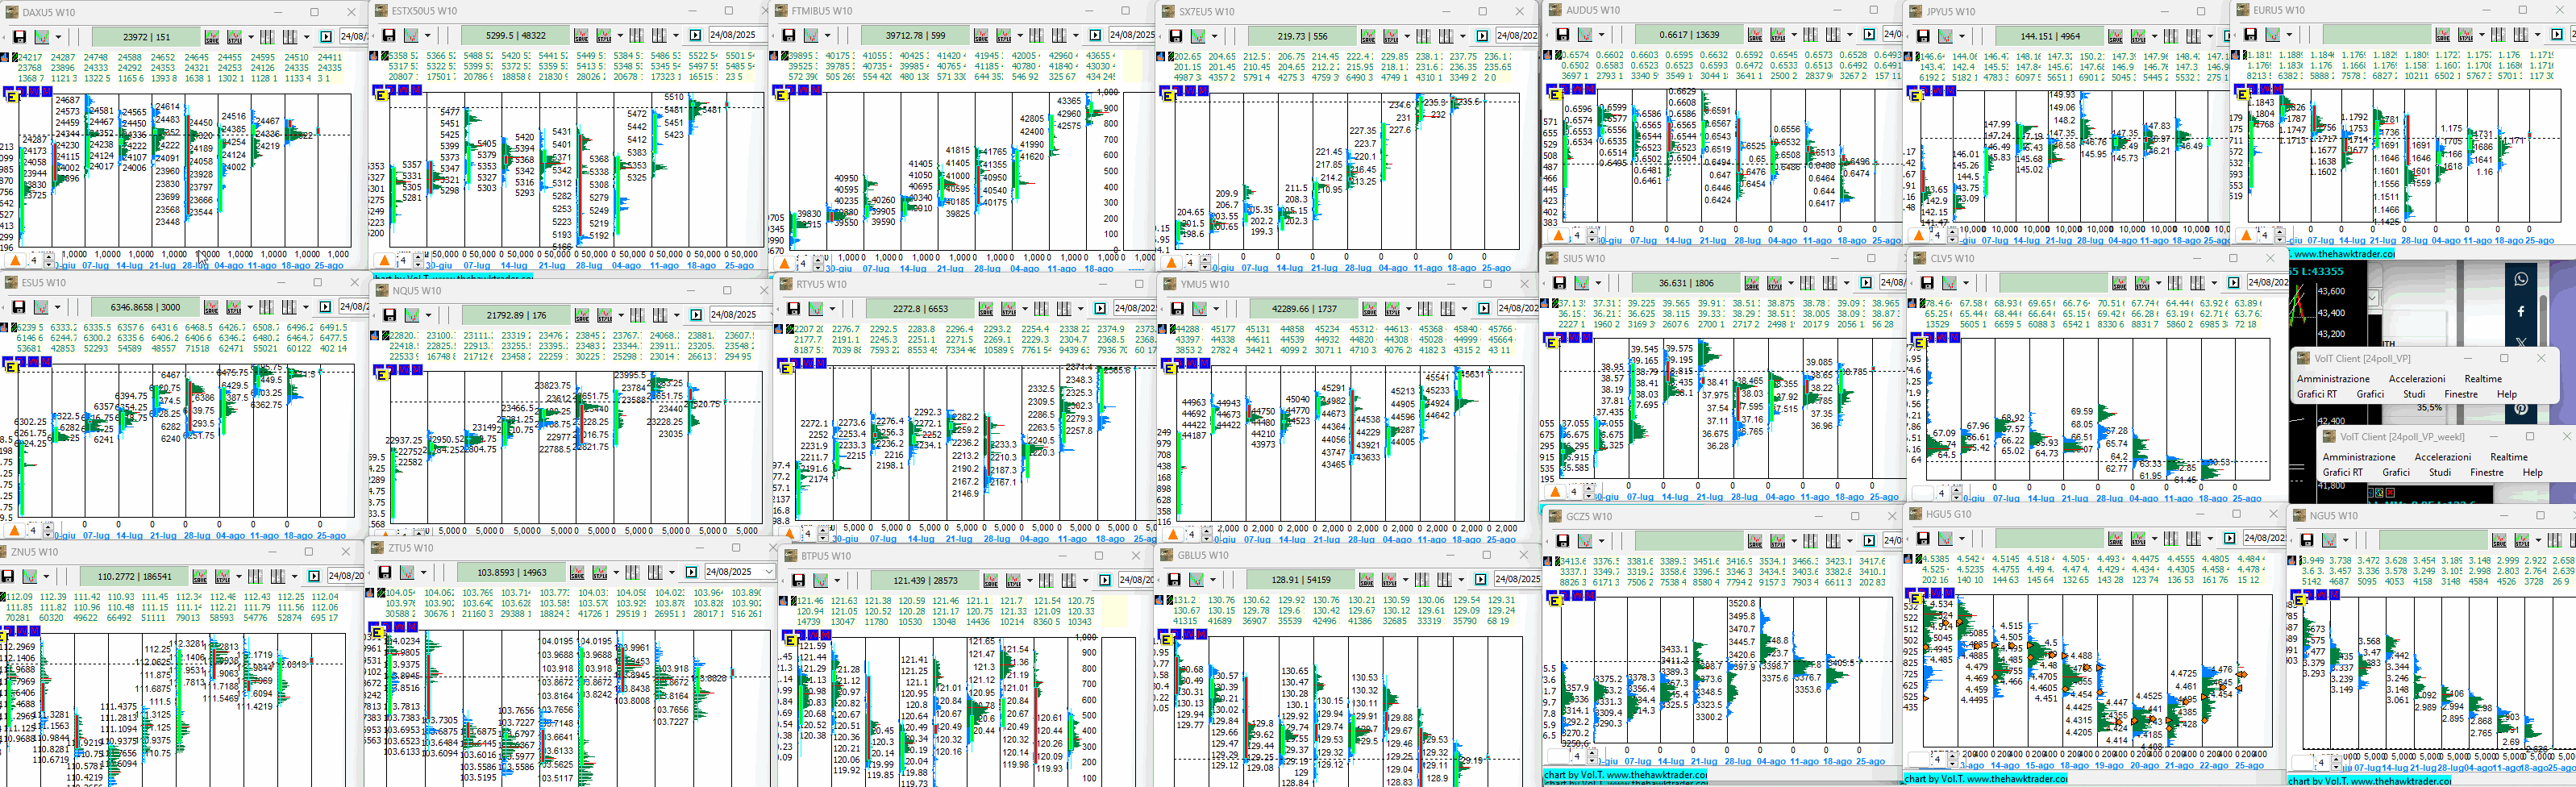Image resolution: width=2576 pixels, height=787 pixels.
Task: Open Realtime menu in VolT Client 24poll_VP
Action: [2483, 379]
